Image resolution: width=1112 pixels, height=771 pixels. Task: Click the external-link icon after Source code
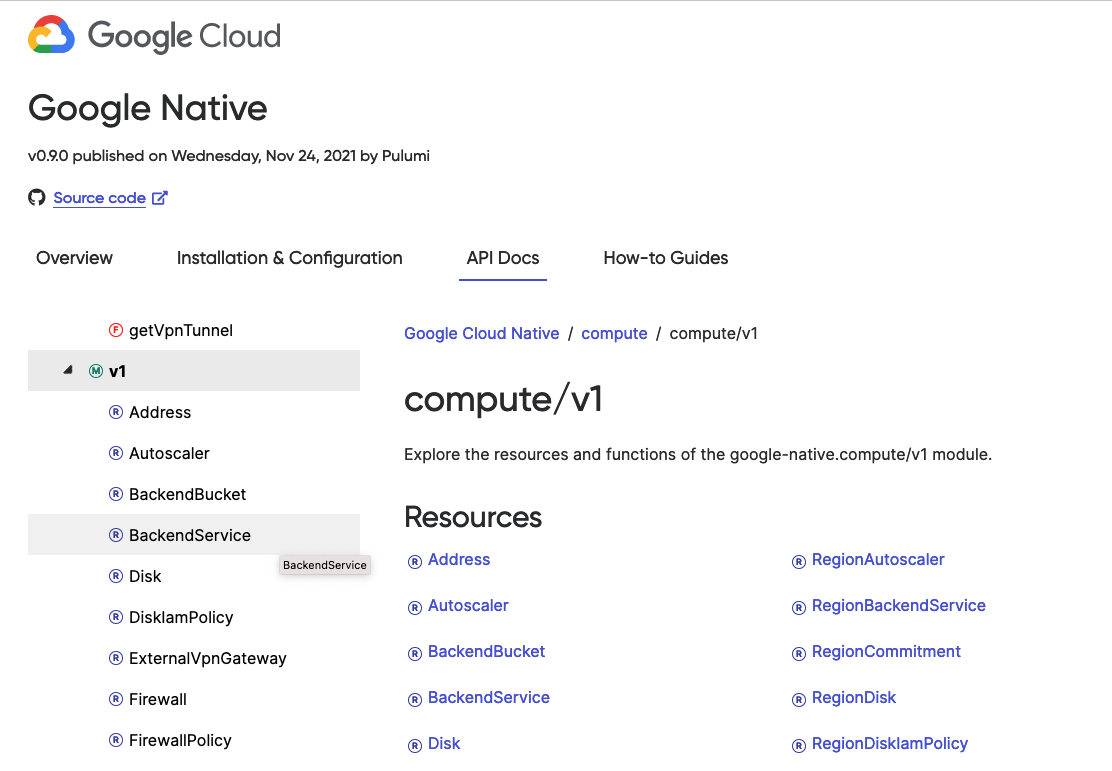pyautogui.click(x=159, y=197)
